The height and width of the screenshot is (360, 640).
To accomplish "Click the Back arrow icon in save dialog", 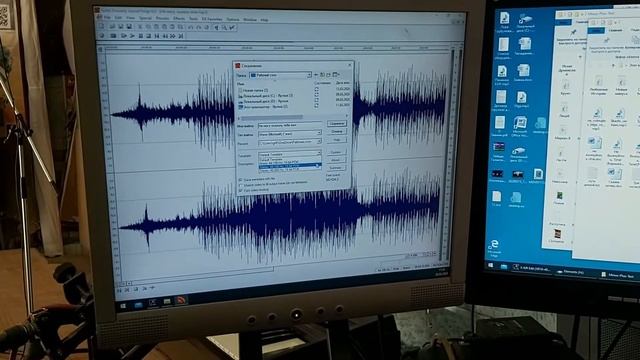I will (316, 75).
